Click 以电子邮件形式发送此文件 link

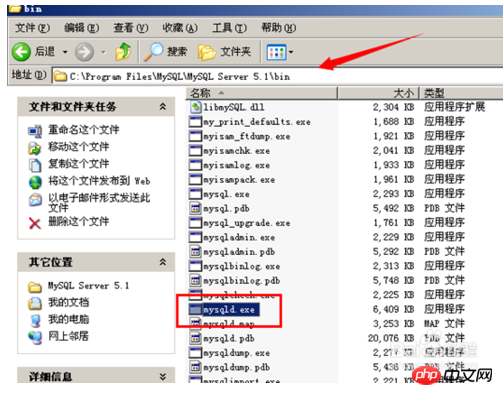[x=99, y=202]
